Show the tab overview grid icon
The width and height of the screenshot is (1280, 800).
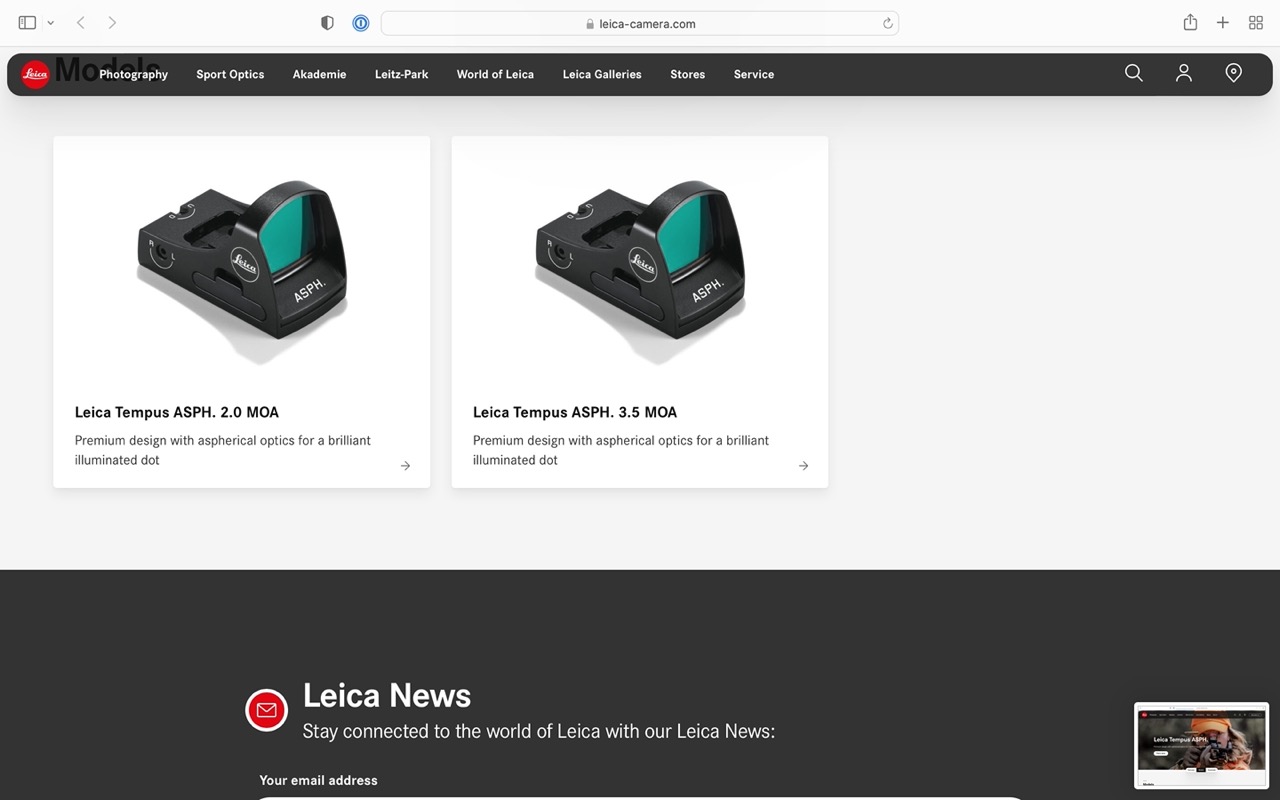1256,23
